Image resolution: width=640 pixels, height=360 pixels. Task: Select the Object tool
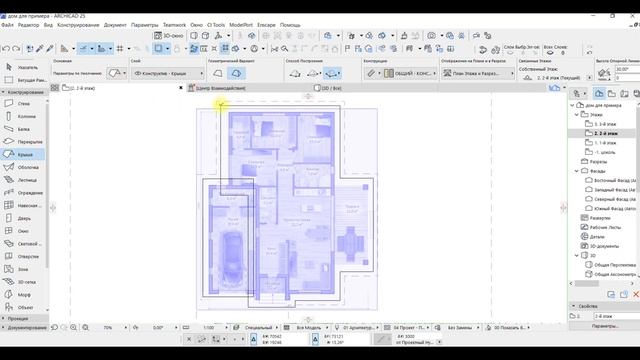[23, 307]
